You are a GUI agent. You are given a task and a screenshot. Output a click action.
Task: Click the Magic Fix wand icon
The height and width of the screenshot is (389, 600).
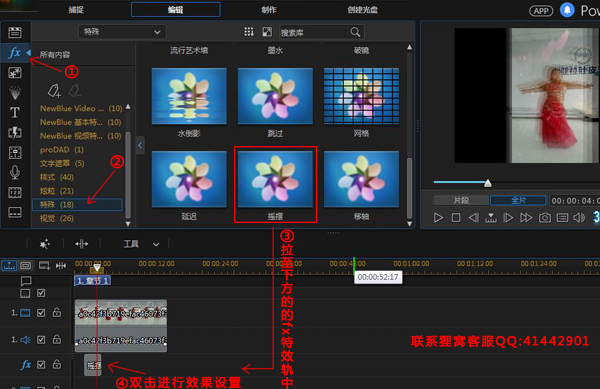point(45,244)
